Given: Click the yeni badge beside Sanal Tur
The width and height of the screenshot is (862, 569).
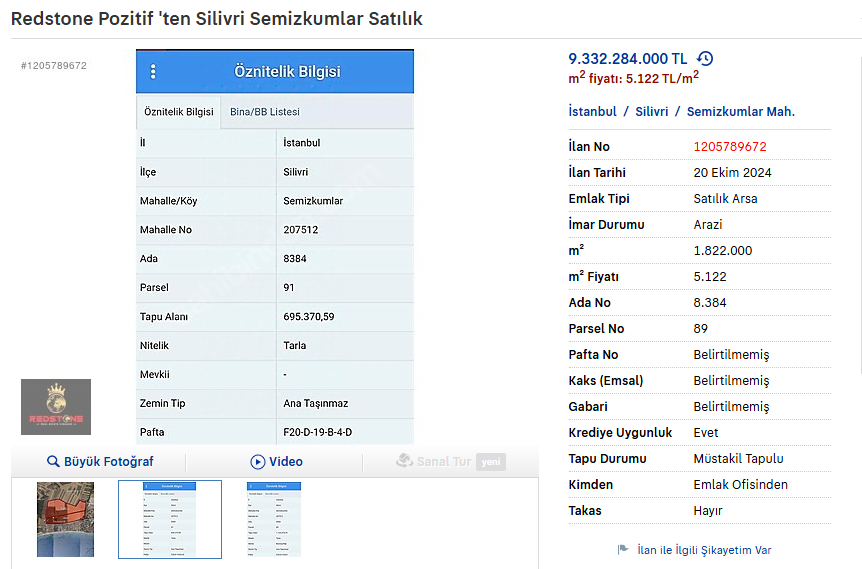Looking at the screenshot, I should click(490, 462).
